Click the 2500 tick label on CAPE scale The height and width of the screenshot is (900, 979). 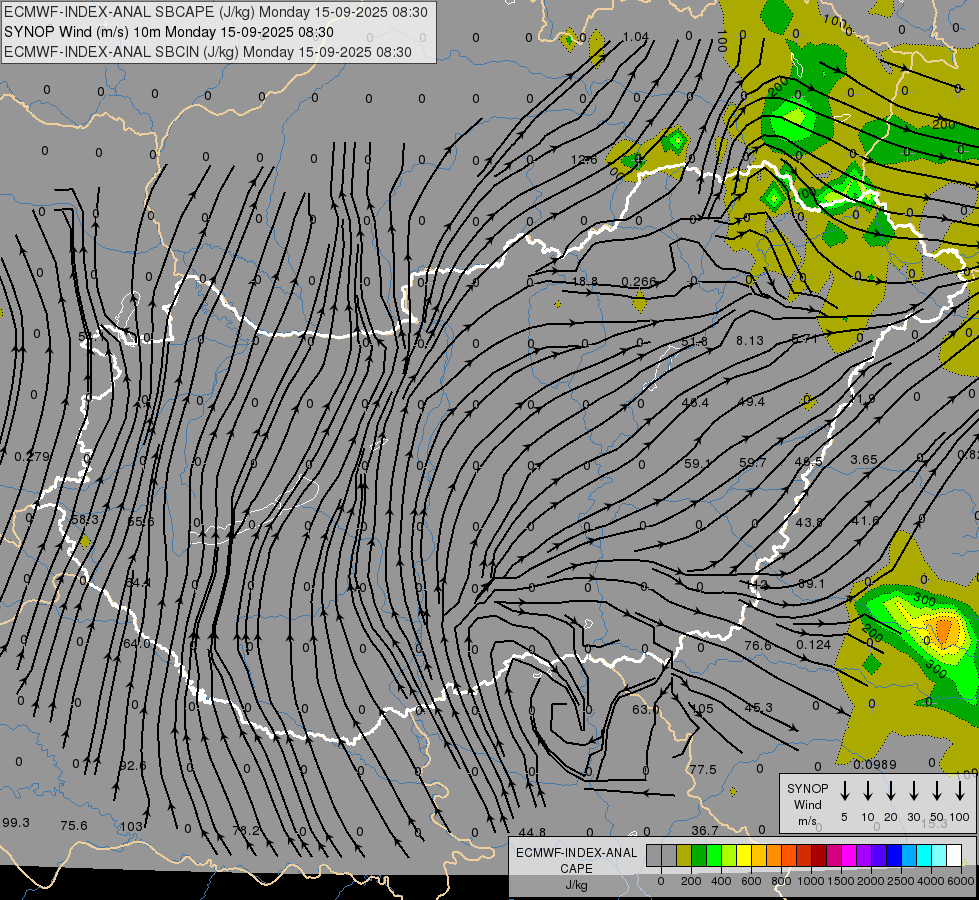click(x=901, y=881)
